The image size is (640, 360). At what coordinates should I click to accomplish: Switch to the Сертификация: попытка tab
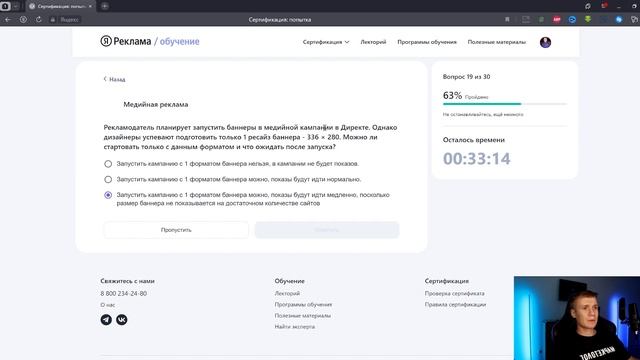pos(61,6)
